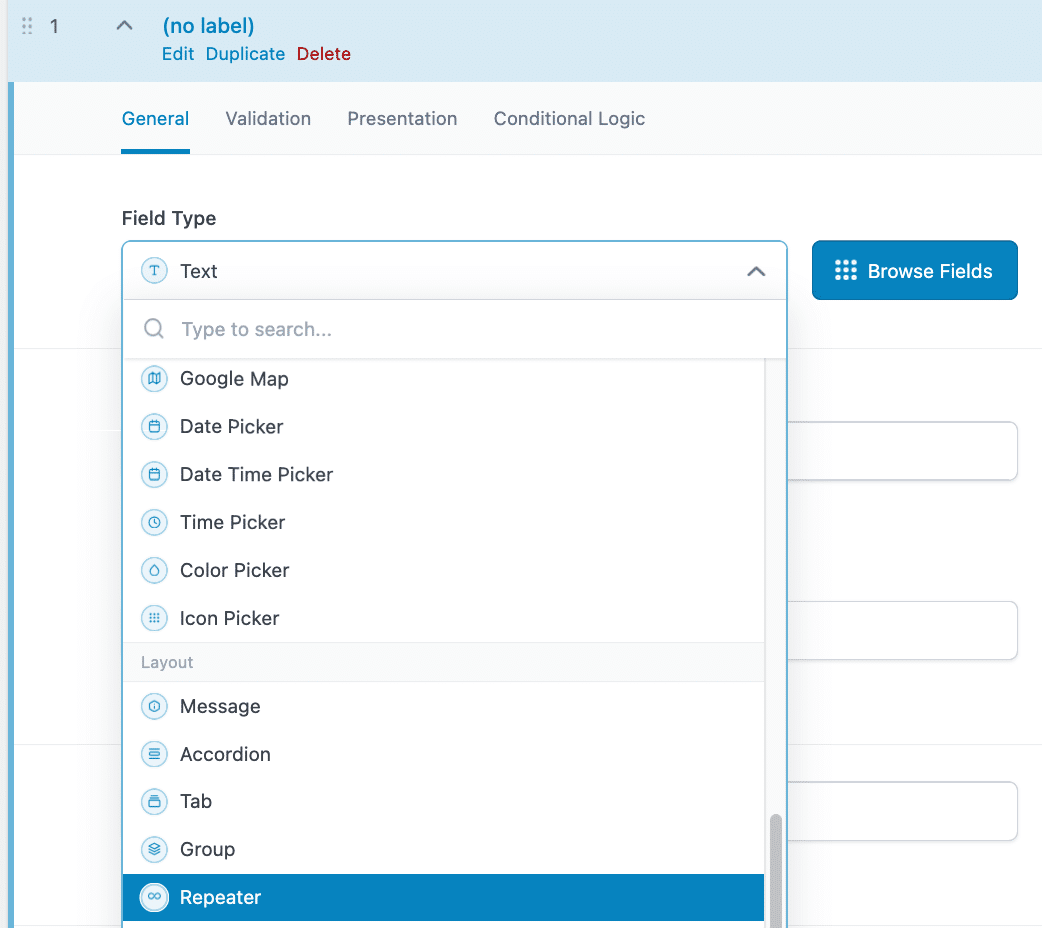Close the Field Type dropdown chevron

point(756,271)
